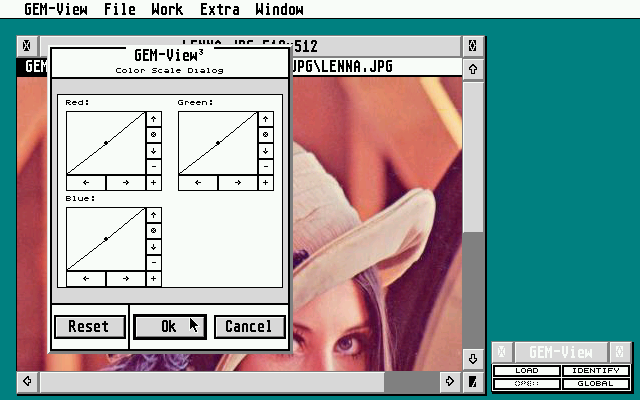This screenshot has height=400, width=640.
Task: Click the Green curve center reset icon
Action: pyautogui.click(x=266, y=135)
